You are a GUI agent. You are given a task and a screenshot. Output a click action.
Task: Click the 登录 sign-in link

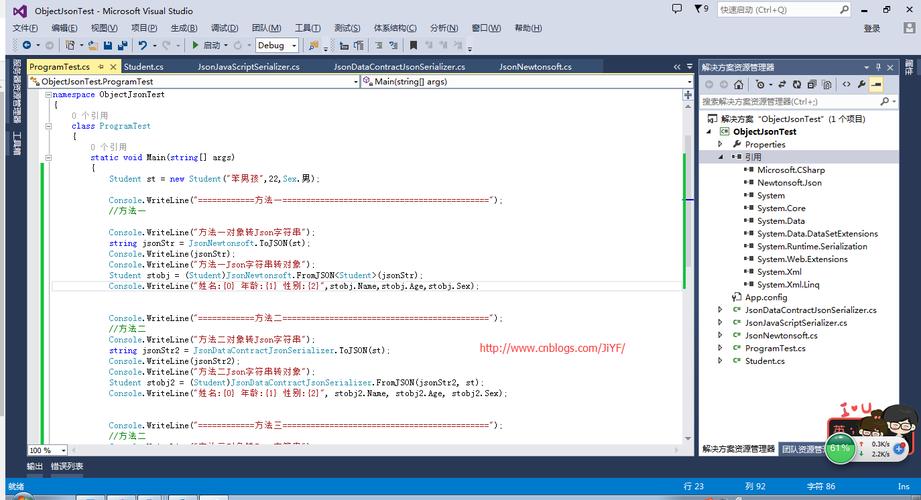[x=871, y=28]
